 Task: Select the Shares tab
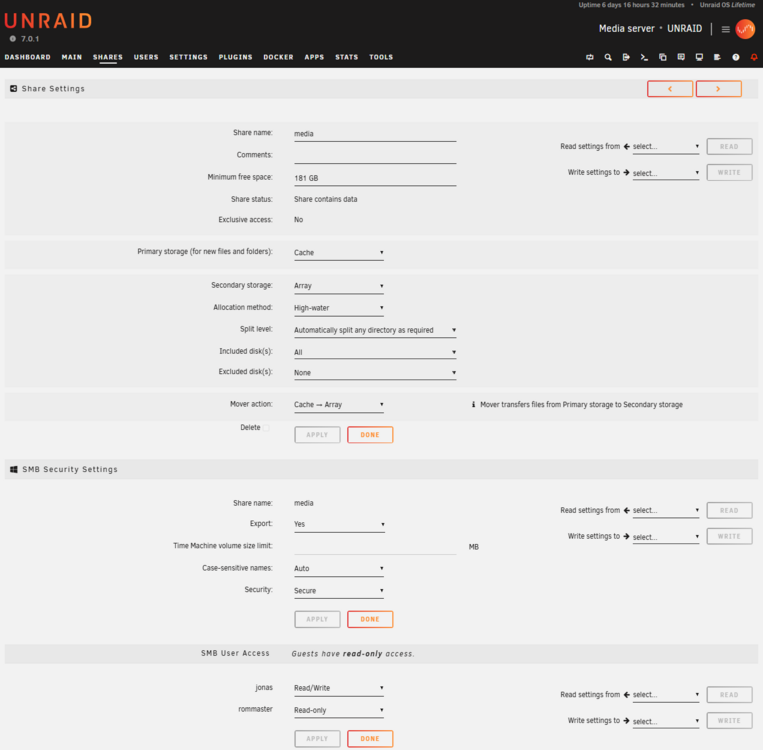pos(108,57)
